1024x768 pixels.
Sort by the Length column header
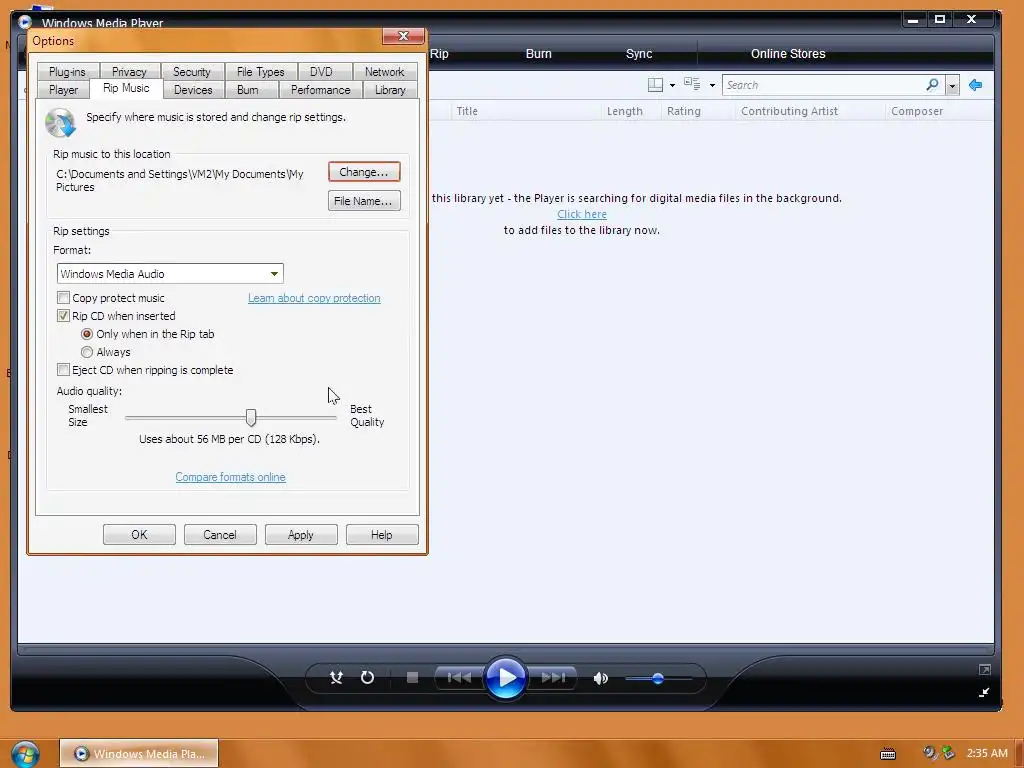point(624,111)
